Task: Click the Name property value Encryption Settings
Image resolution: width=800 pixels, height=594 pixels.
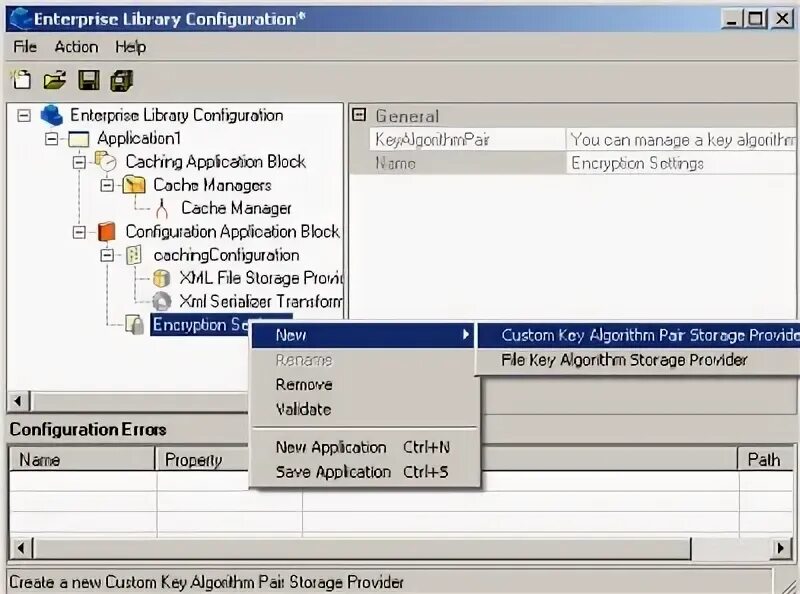Action: 682,163
